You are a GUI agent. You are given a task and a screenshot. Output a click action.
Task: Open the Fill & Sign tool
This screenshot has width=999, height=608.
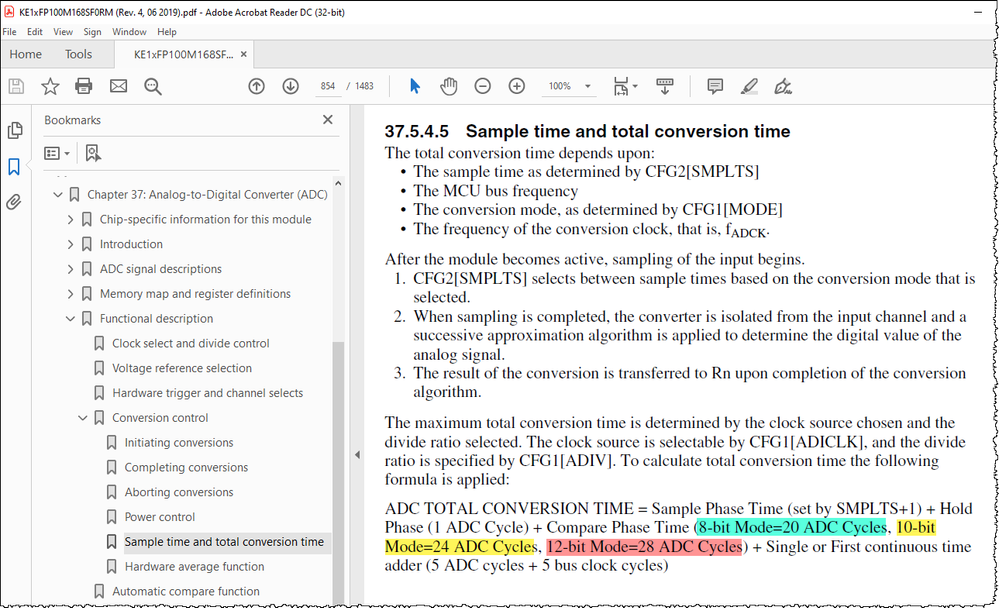(783, 86)
